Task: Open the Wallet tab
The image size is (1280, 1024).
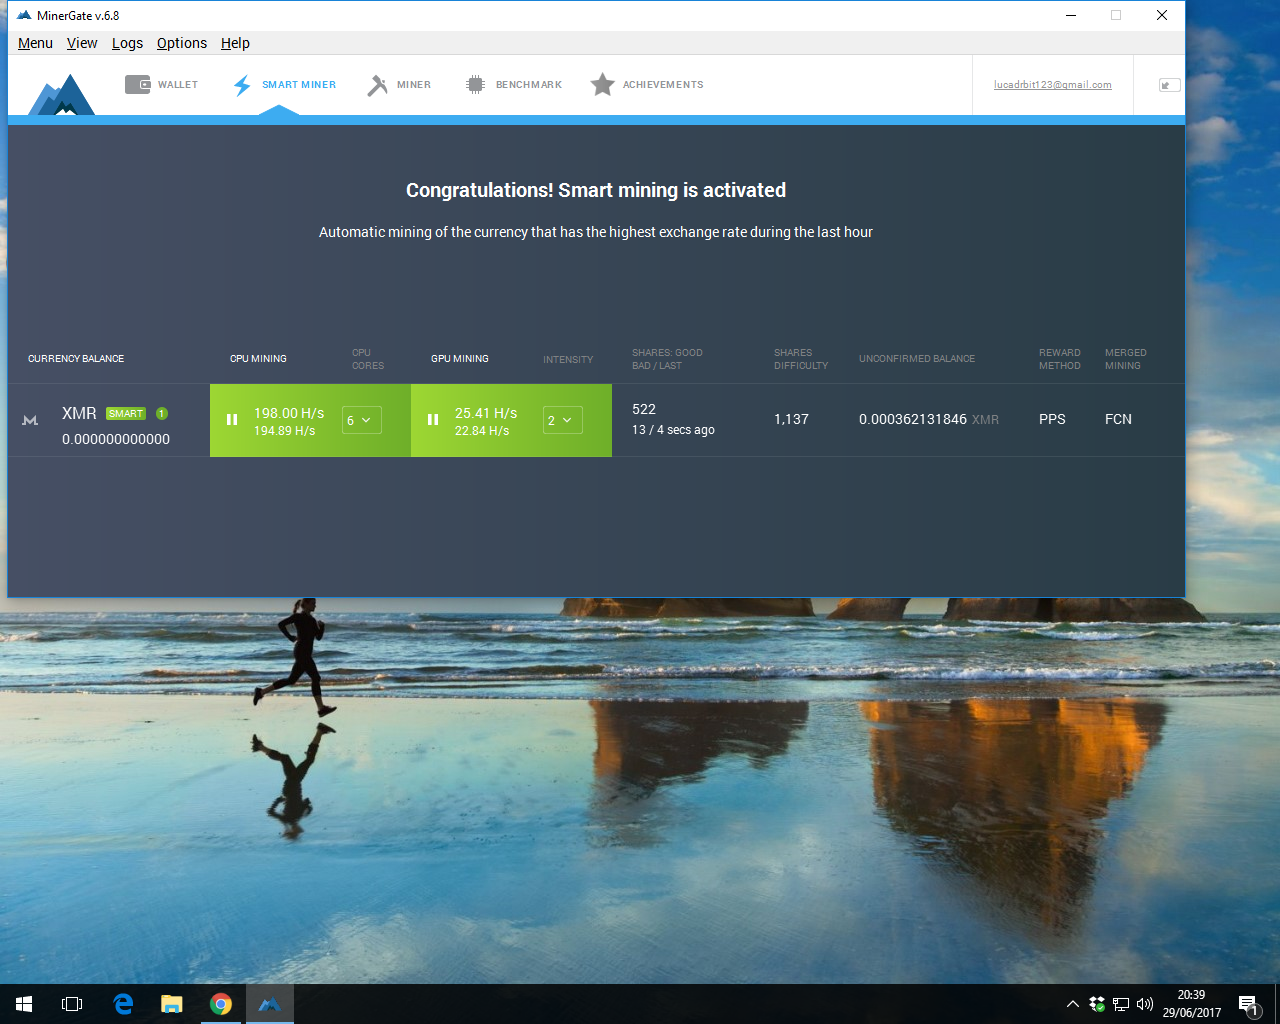Action: tap(161, 85)
